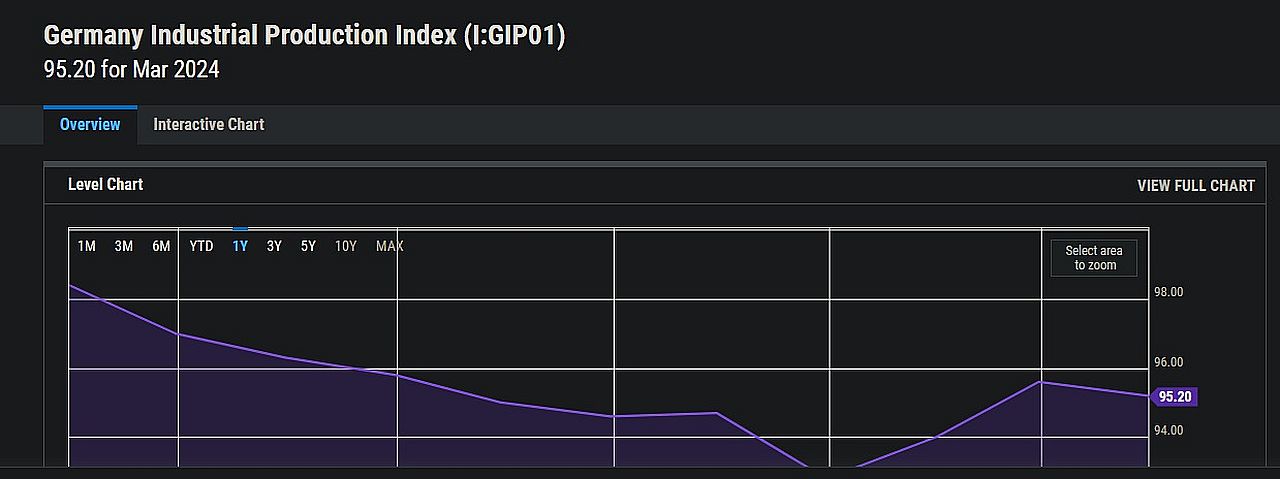Switch to the Interactive Chart tab
This screenshot has width=1280, height=479.
(x=208, y=125)
